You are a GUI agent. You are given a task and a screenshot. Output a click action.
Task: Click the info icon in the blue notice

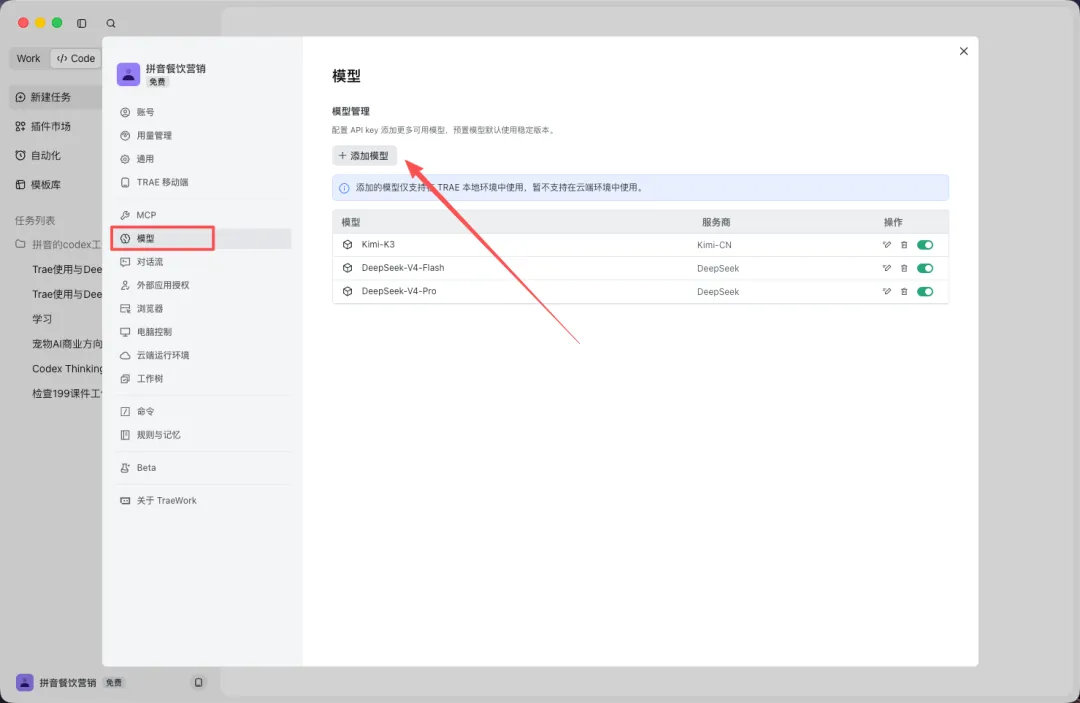click(344, 188)
